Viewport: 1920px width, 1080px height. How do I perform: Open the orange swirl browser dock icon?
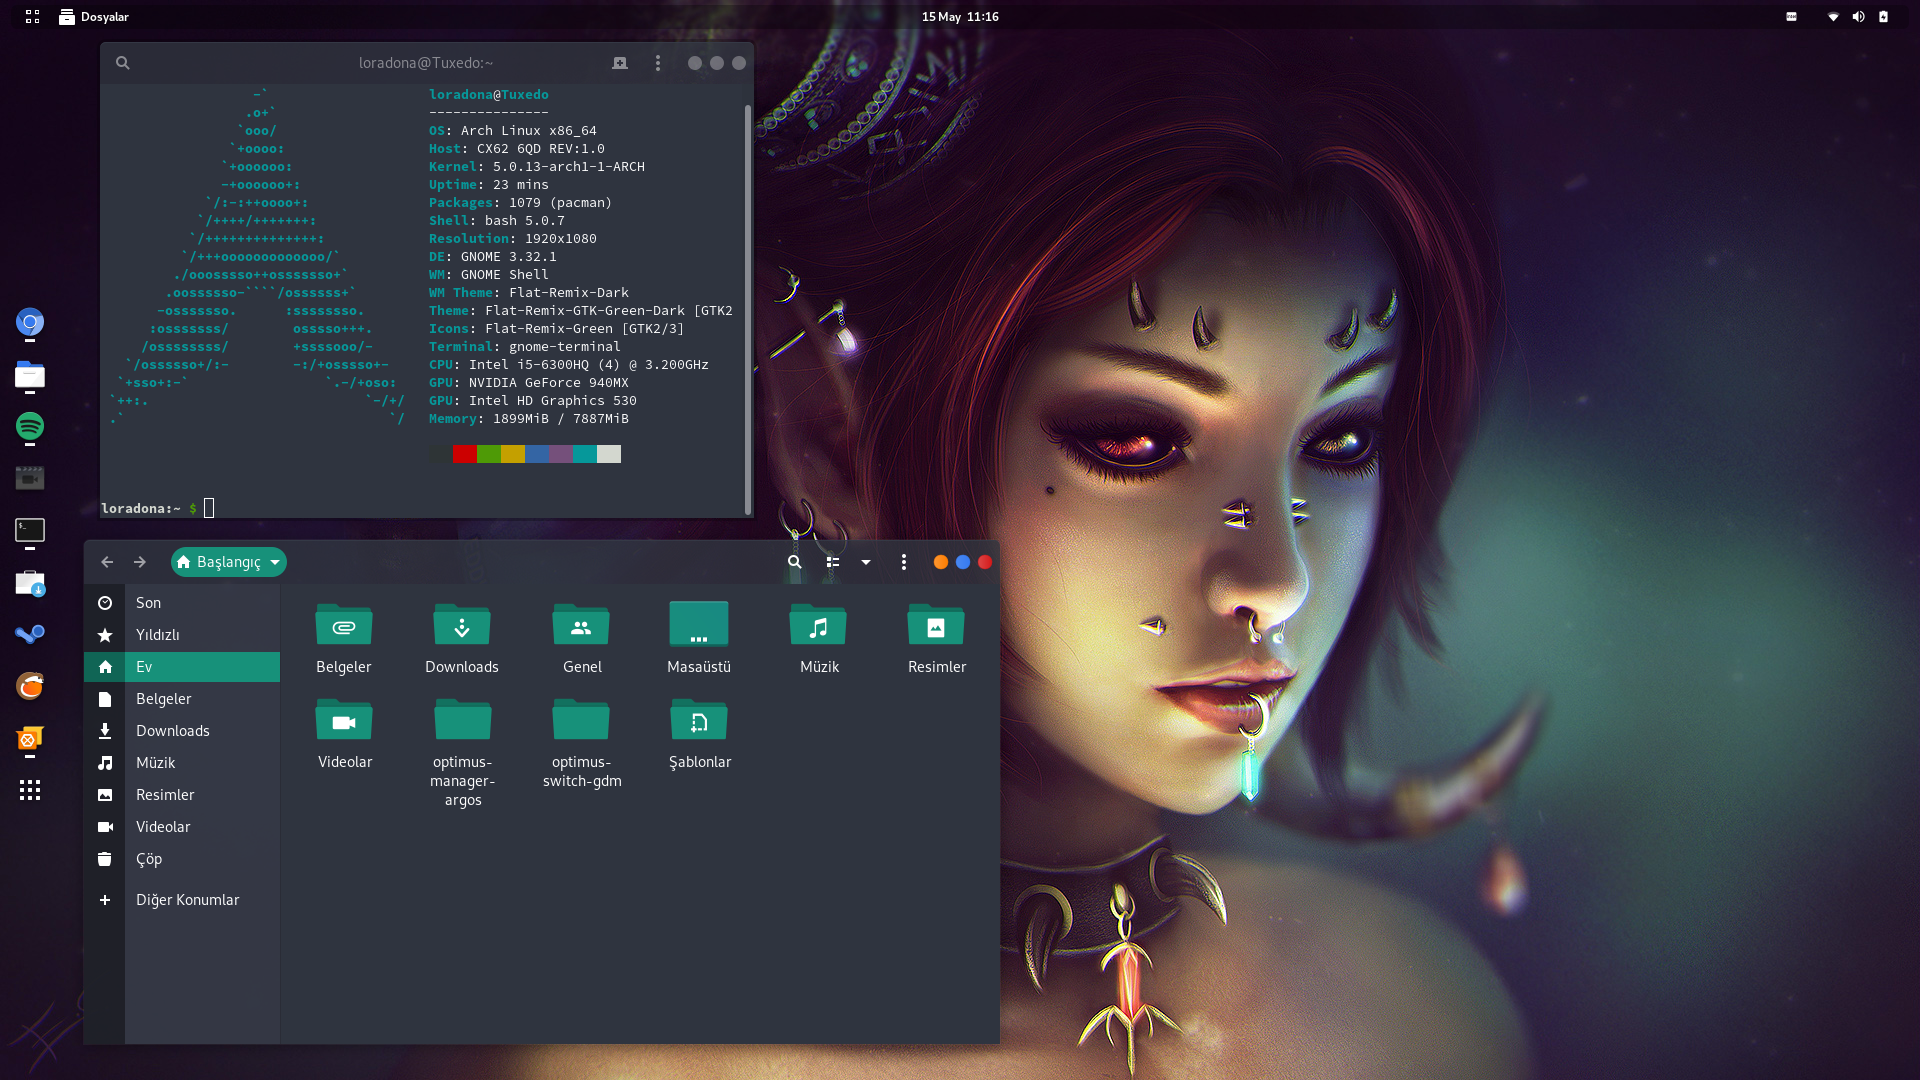30,686
